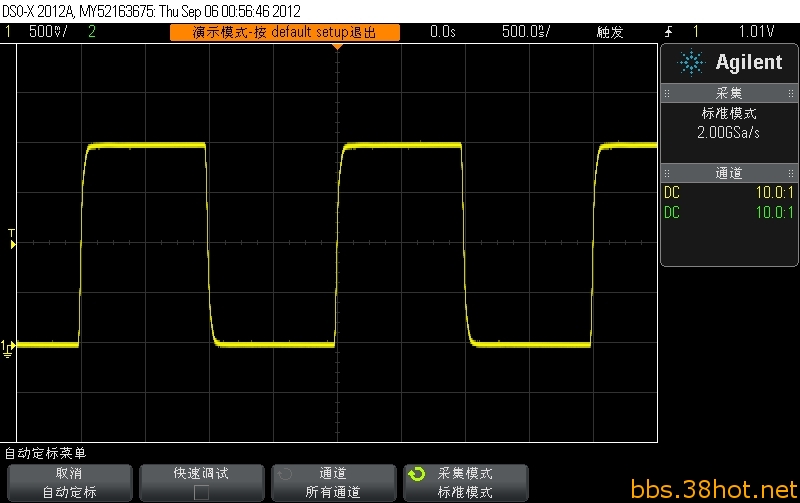Select the 采集模式 标准模式 softkey
800x503 pixels.
pyautogui.click(x=466, y=483)
